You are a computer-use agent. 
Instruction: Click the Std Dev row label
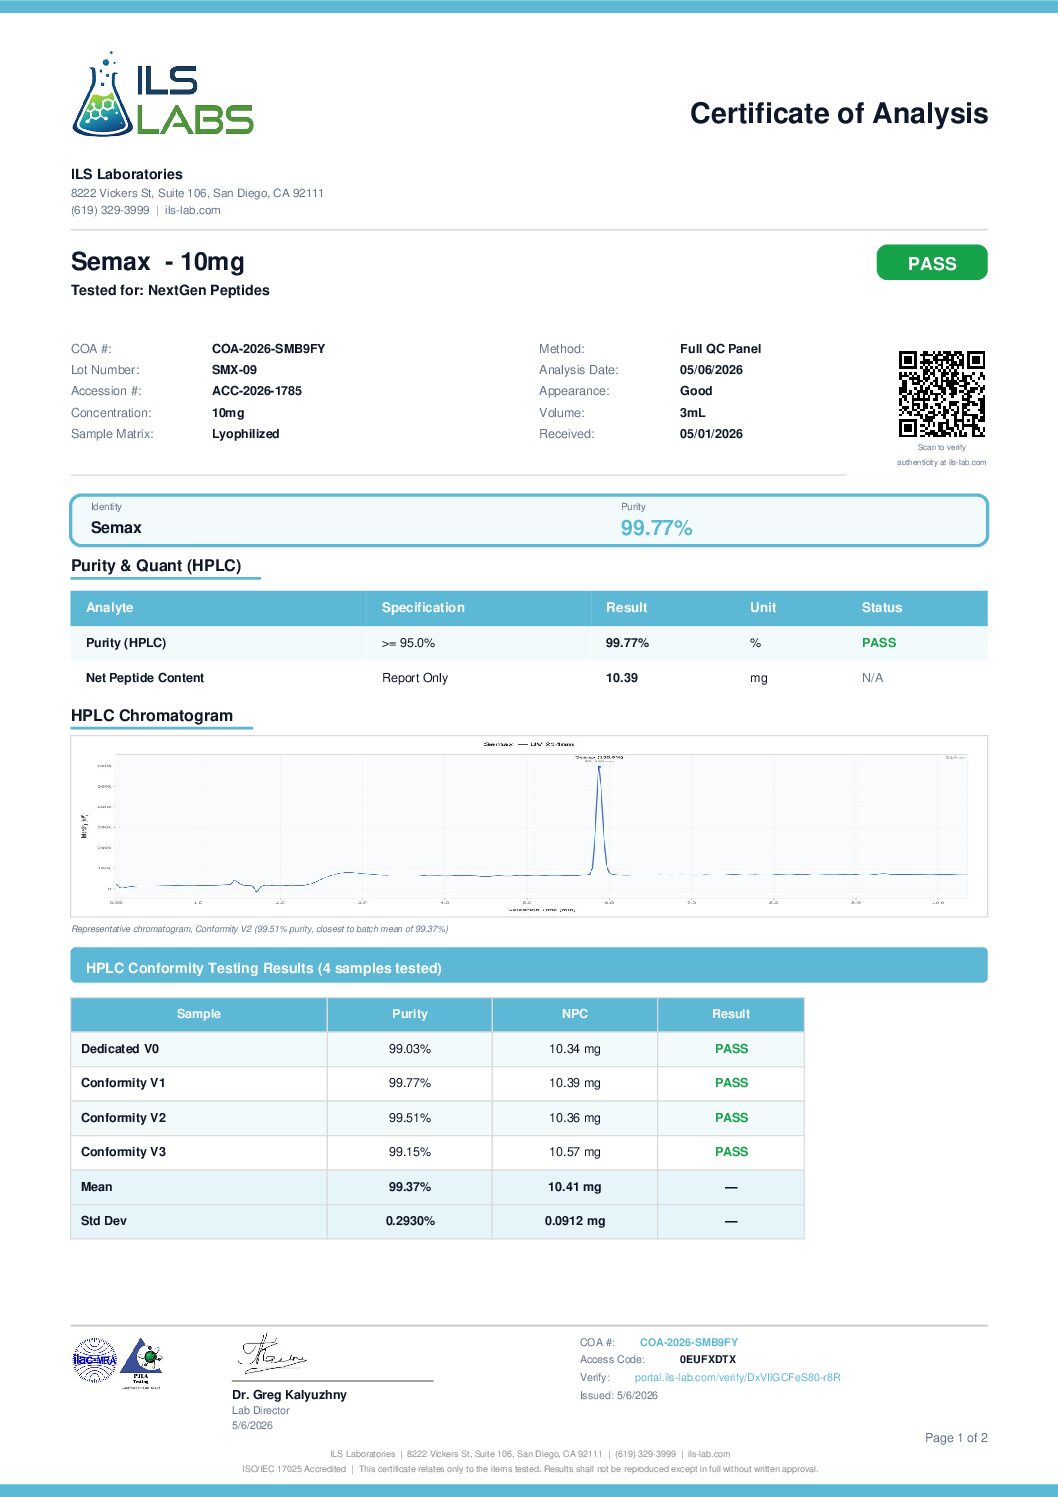(104, 1221)
